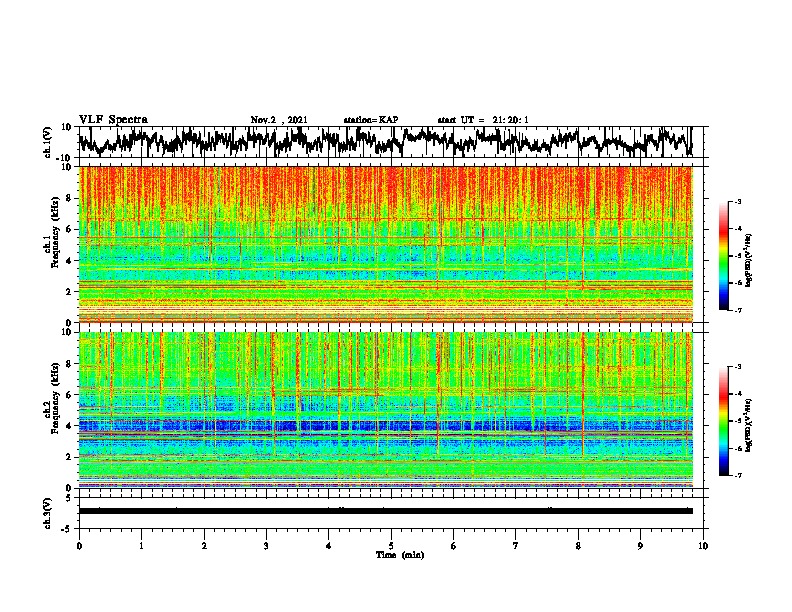Click the "-3" label on ch.2 color bar
This screenshot has width=792, height=612.
pos(737,367)
